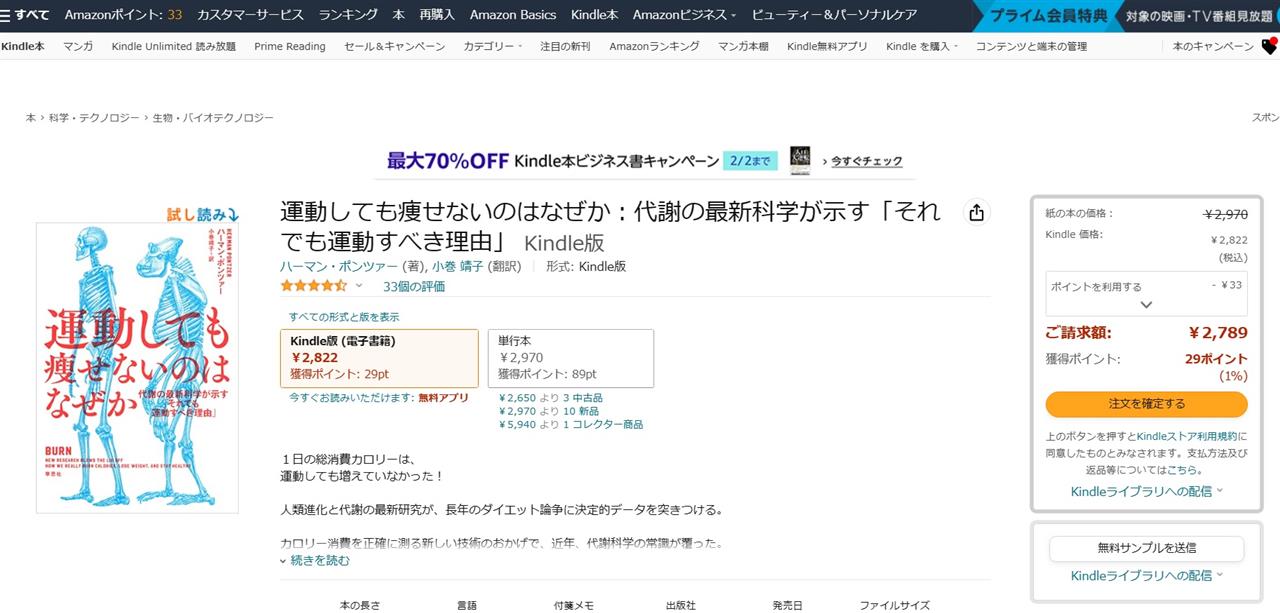Open the 試し読み sample preview label
Screen dimensions: 1280x613
pos(202,213)
